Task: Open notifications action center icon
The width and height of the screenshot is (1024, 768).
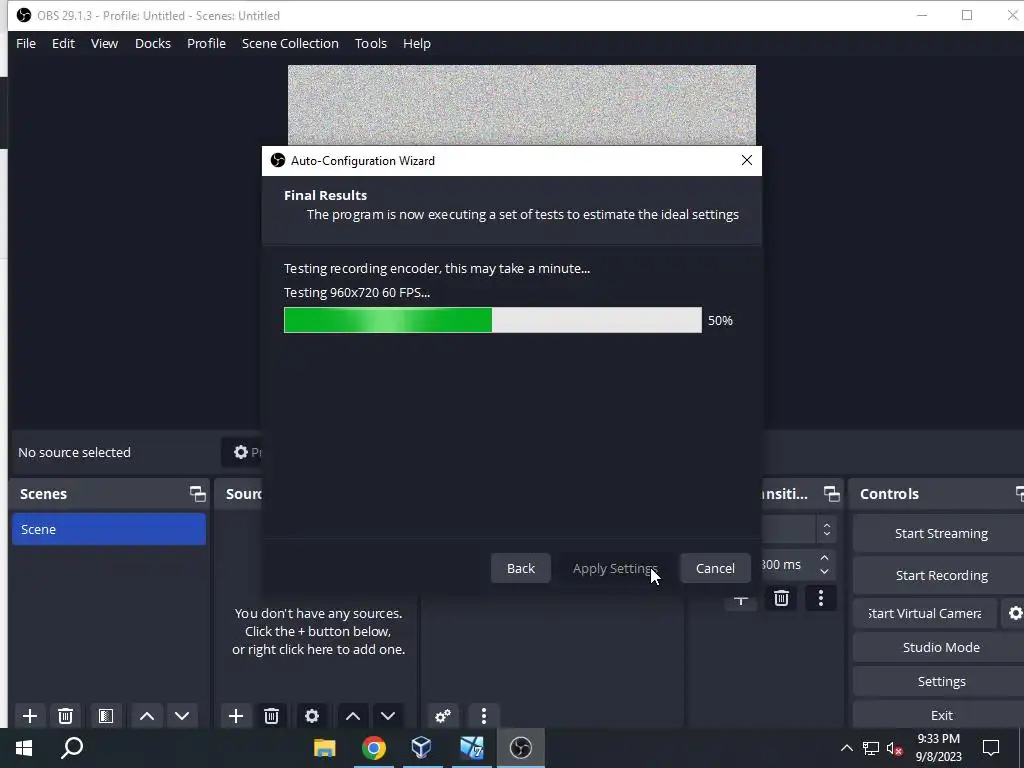Action: coord(991,748)
